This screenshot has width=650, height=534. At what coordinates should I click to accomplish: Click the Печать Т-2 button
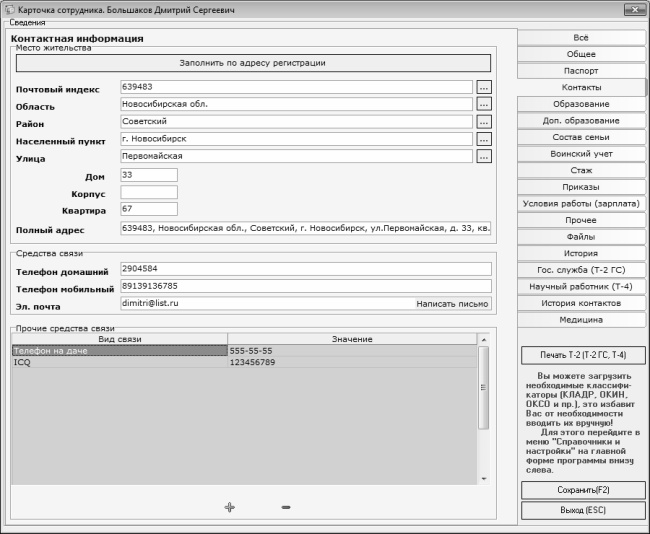tap(582, 355)
